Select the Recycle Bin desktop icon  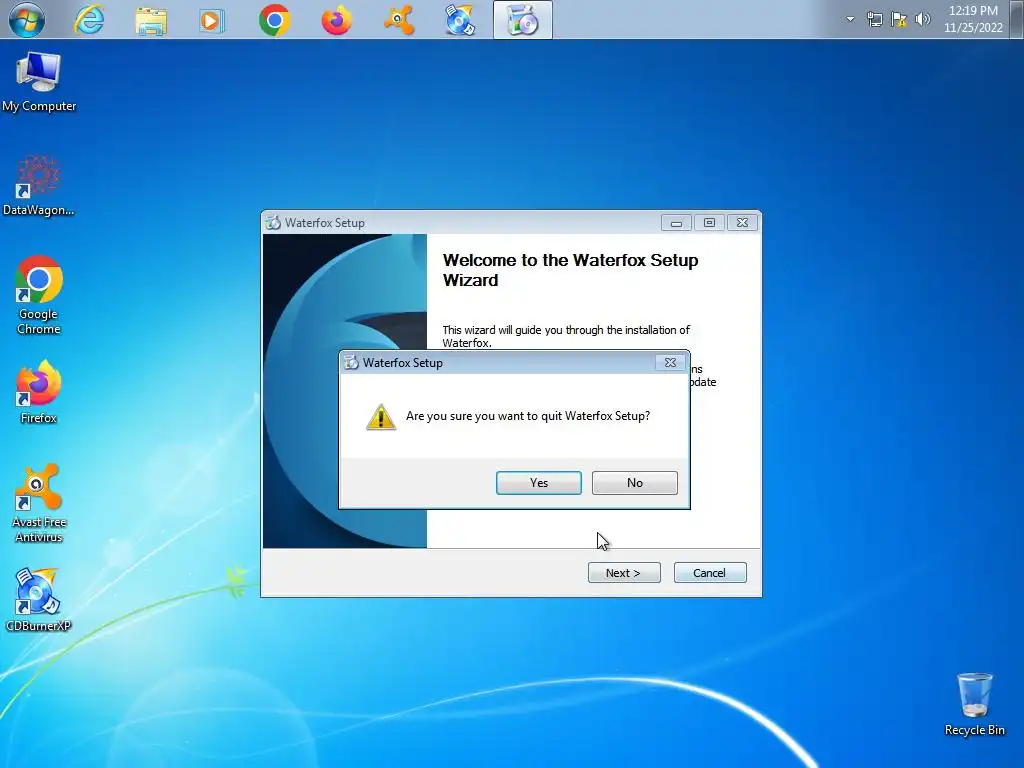[974, 705]
